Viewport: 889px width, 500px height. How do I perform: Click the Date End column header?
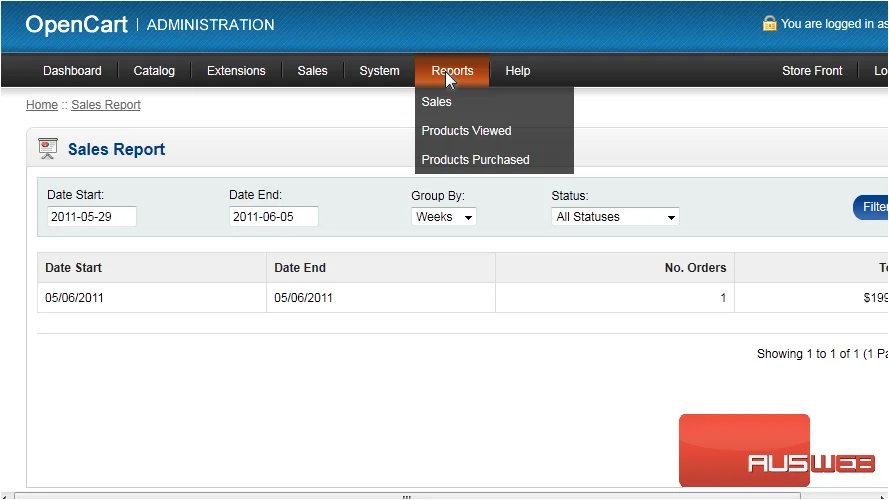pos(381,268)
